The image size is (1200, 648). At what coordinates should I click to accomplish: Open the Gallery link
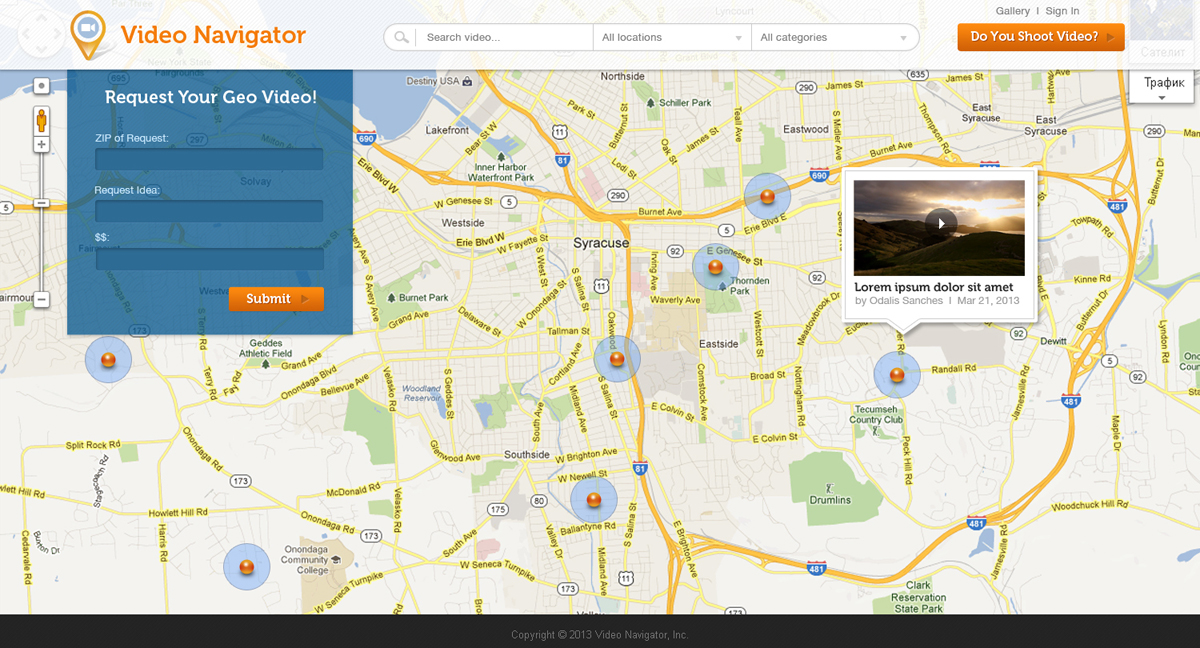point(1013,11)
